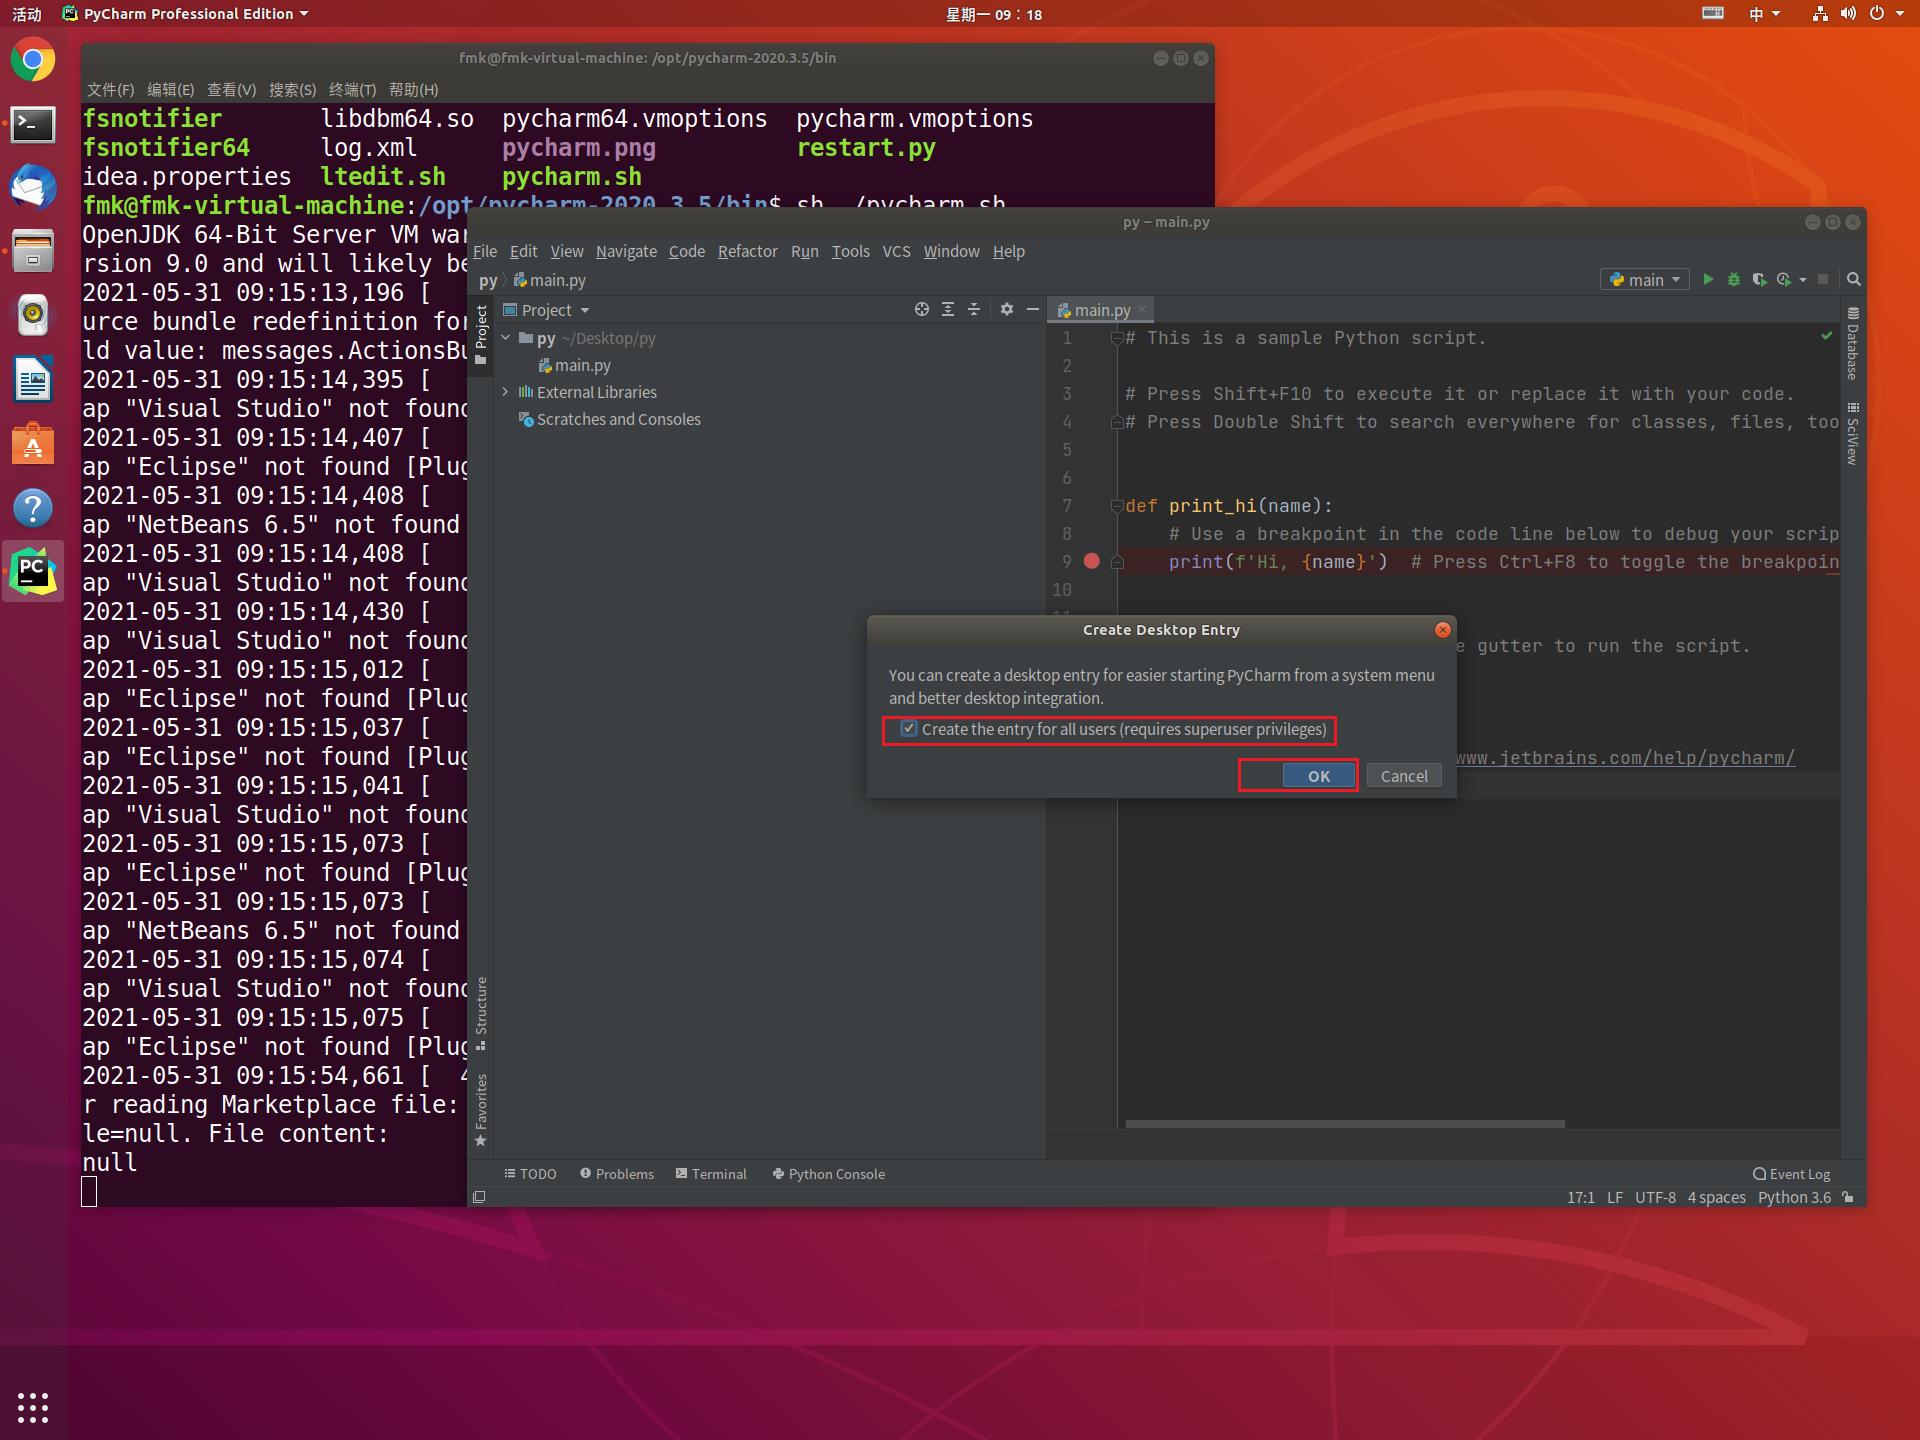Click the Show Applications grid icon
1920x1440 pixels.
click(33, 1407)
